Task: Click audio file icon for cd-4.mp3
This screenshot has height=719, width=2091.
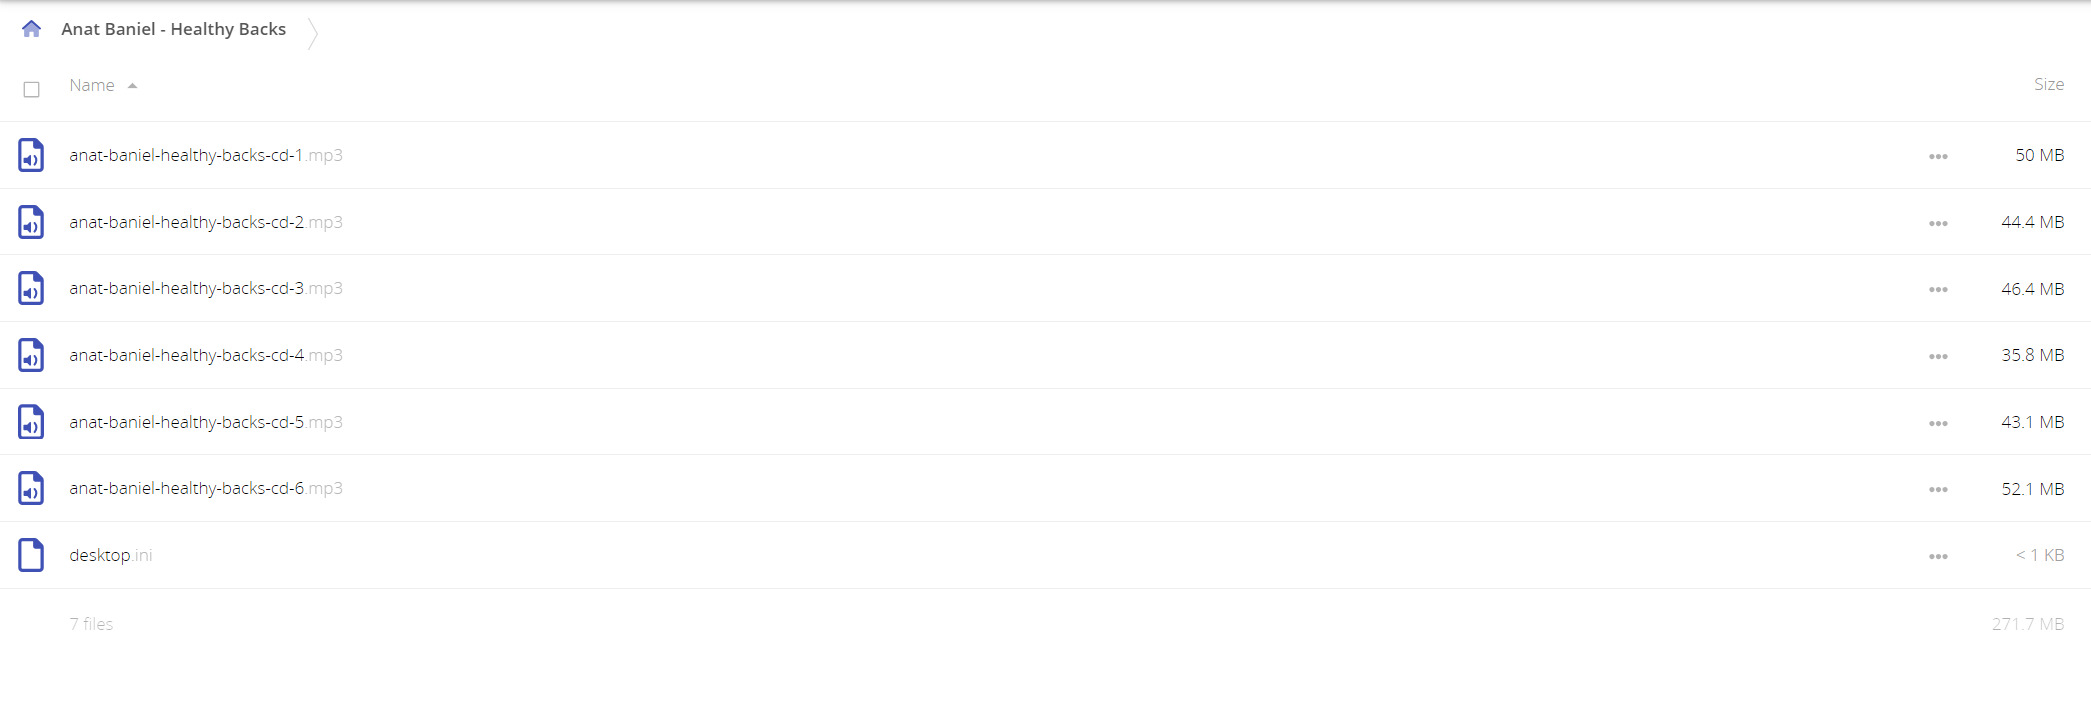Action: click(x=31, y=355)
